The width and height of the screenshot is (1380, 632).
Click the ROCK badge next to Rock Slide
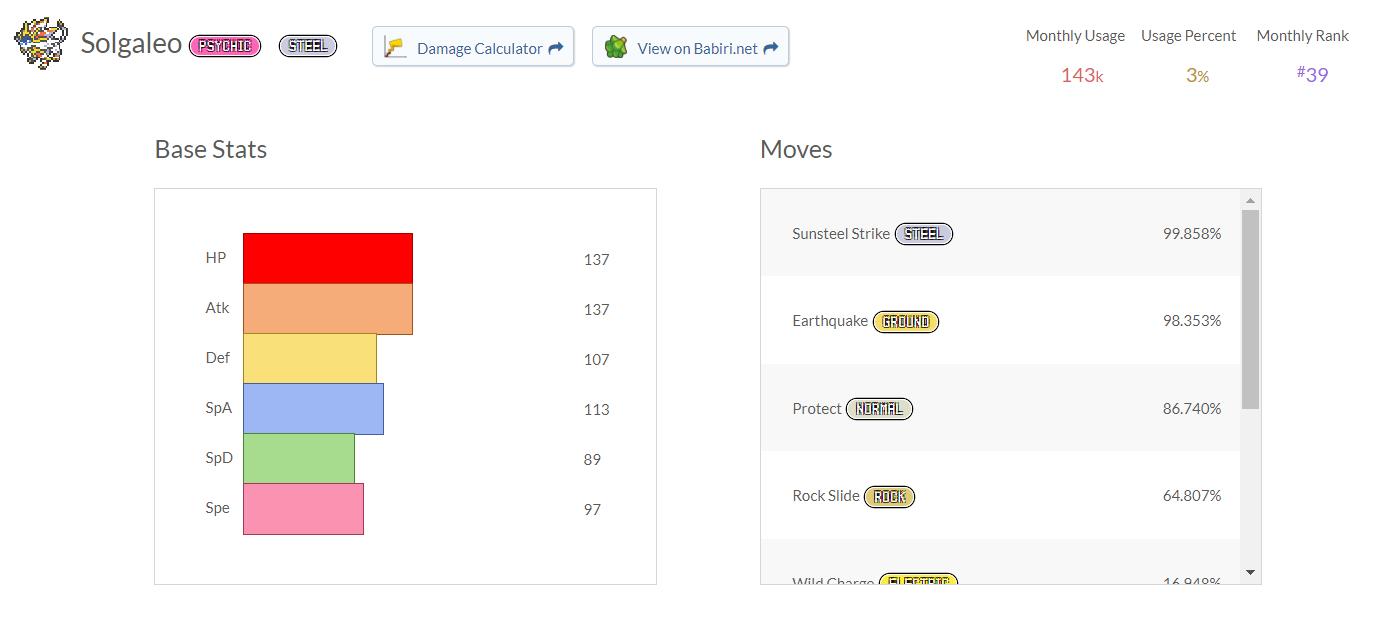click(889, 497)
